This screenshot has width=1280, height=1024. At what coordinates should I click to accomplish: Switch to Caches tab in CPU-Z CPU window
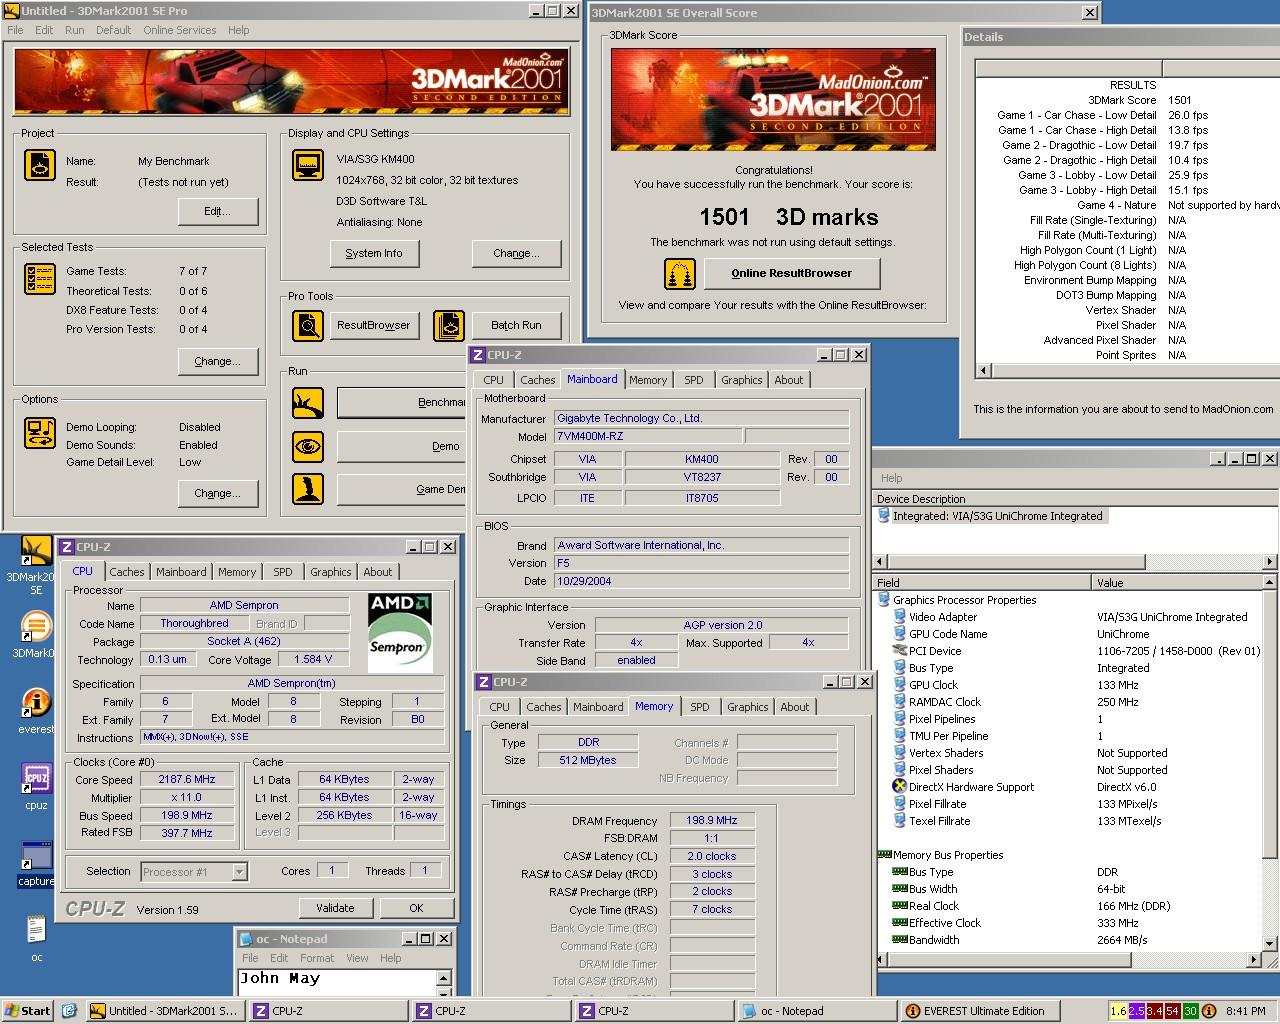pos(127,572)
